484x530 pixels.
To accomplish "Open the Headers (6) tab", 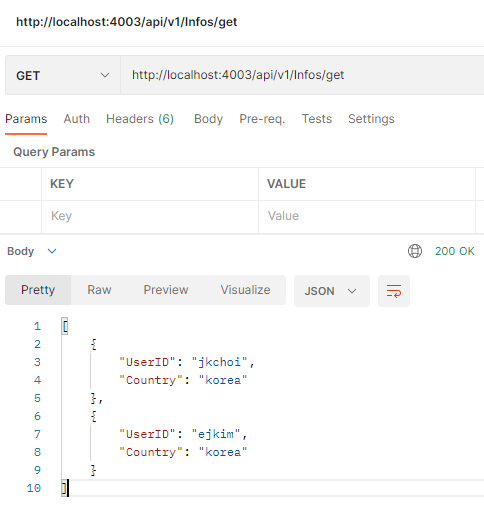I will (x=140, y=119).
